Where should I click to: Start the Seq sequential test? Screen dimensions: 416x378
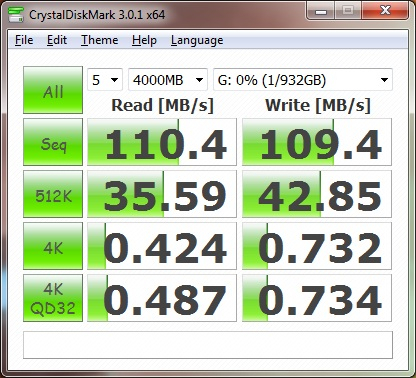[53, 142]
